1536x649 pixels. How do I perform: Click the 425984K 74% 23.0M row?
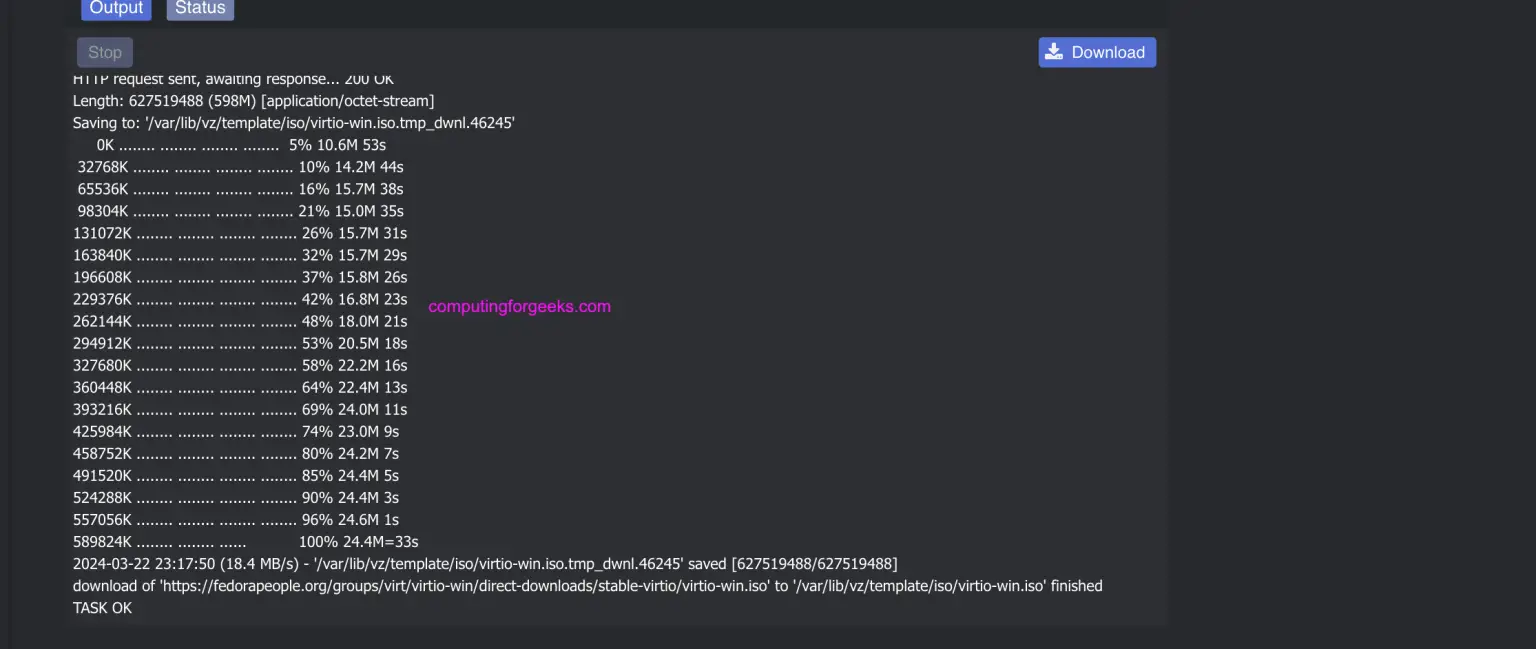[x=236, y=432]
